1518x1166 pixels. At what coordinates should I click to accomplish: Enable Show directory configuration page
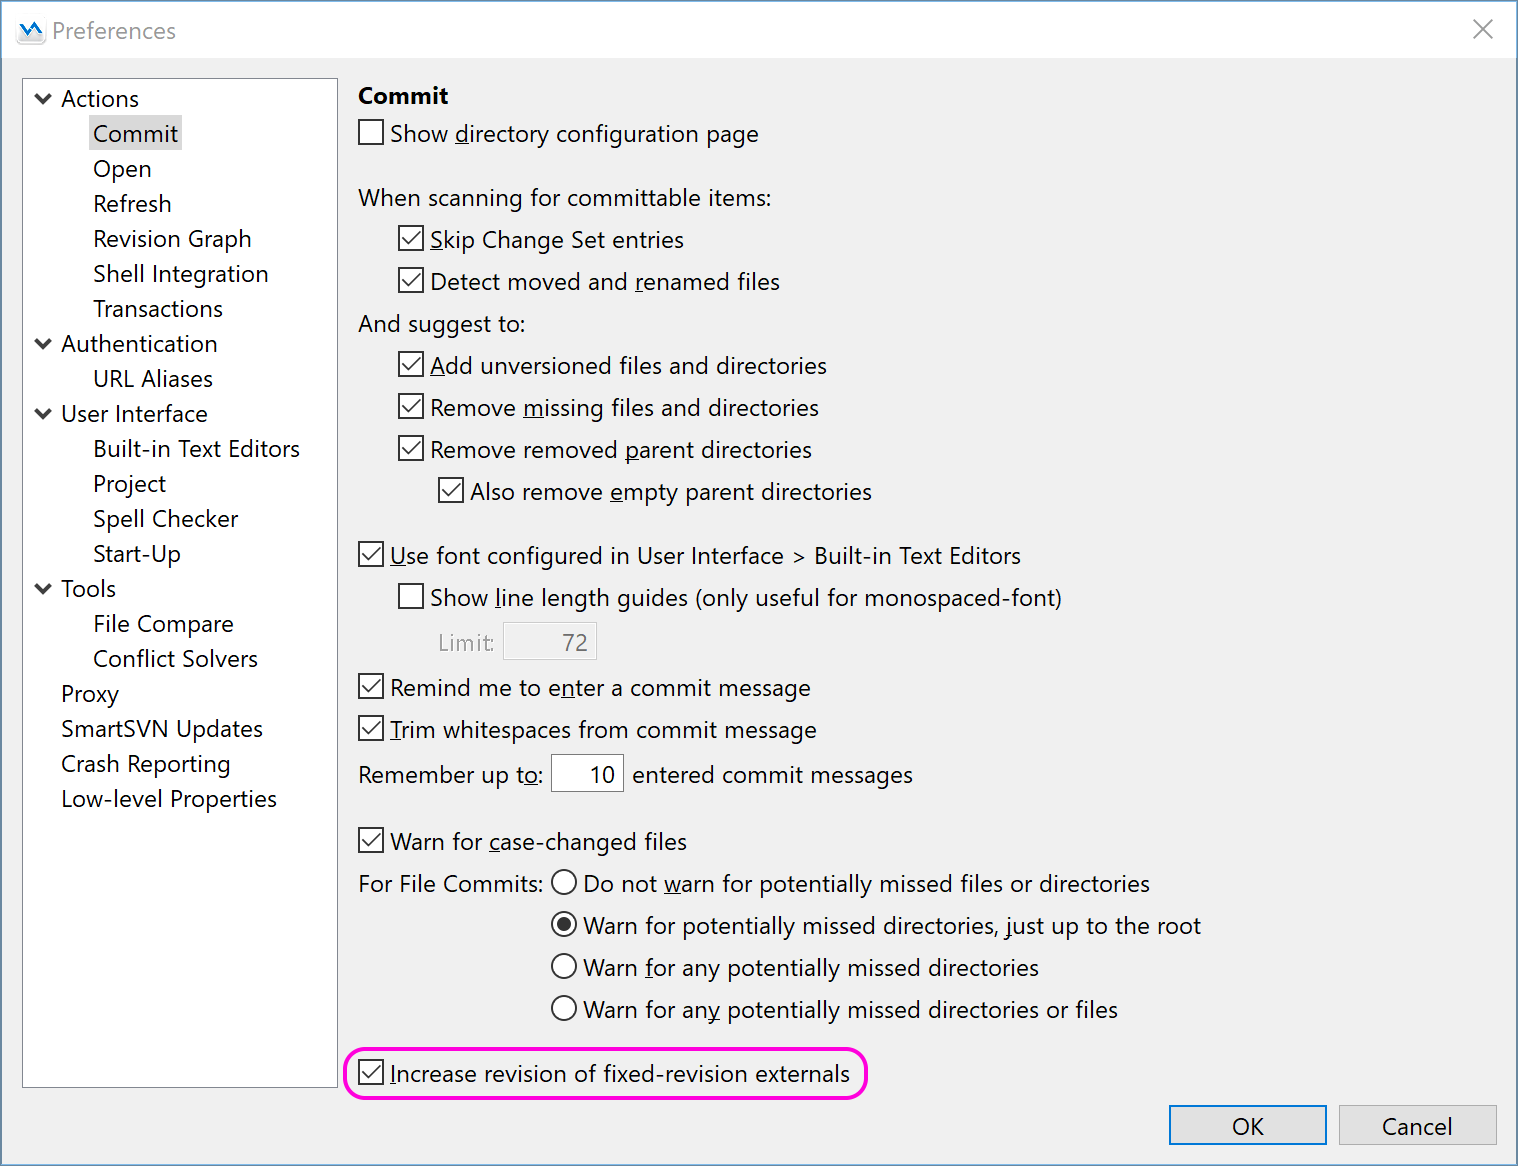point(370,131)
